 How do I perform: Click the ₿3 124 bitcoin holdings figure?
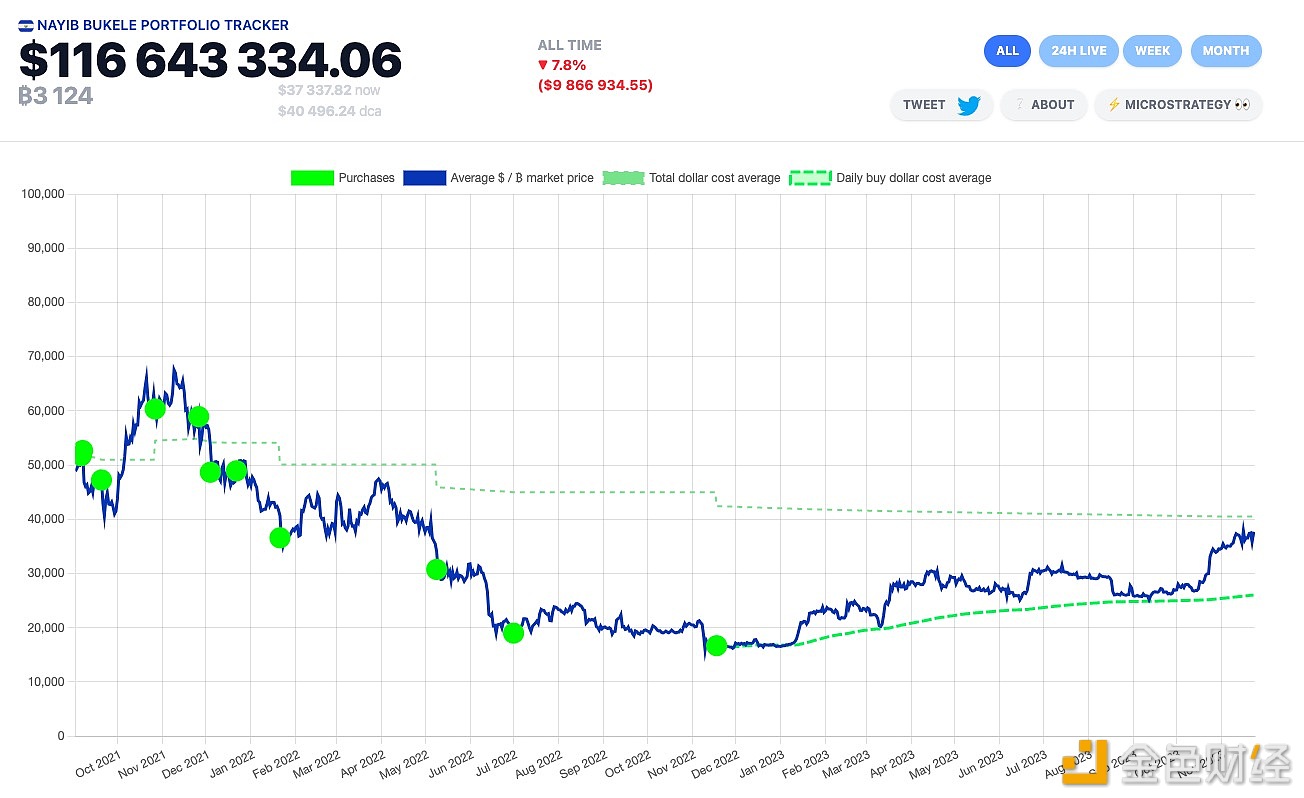[56, 96]
